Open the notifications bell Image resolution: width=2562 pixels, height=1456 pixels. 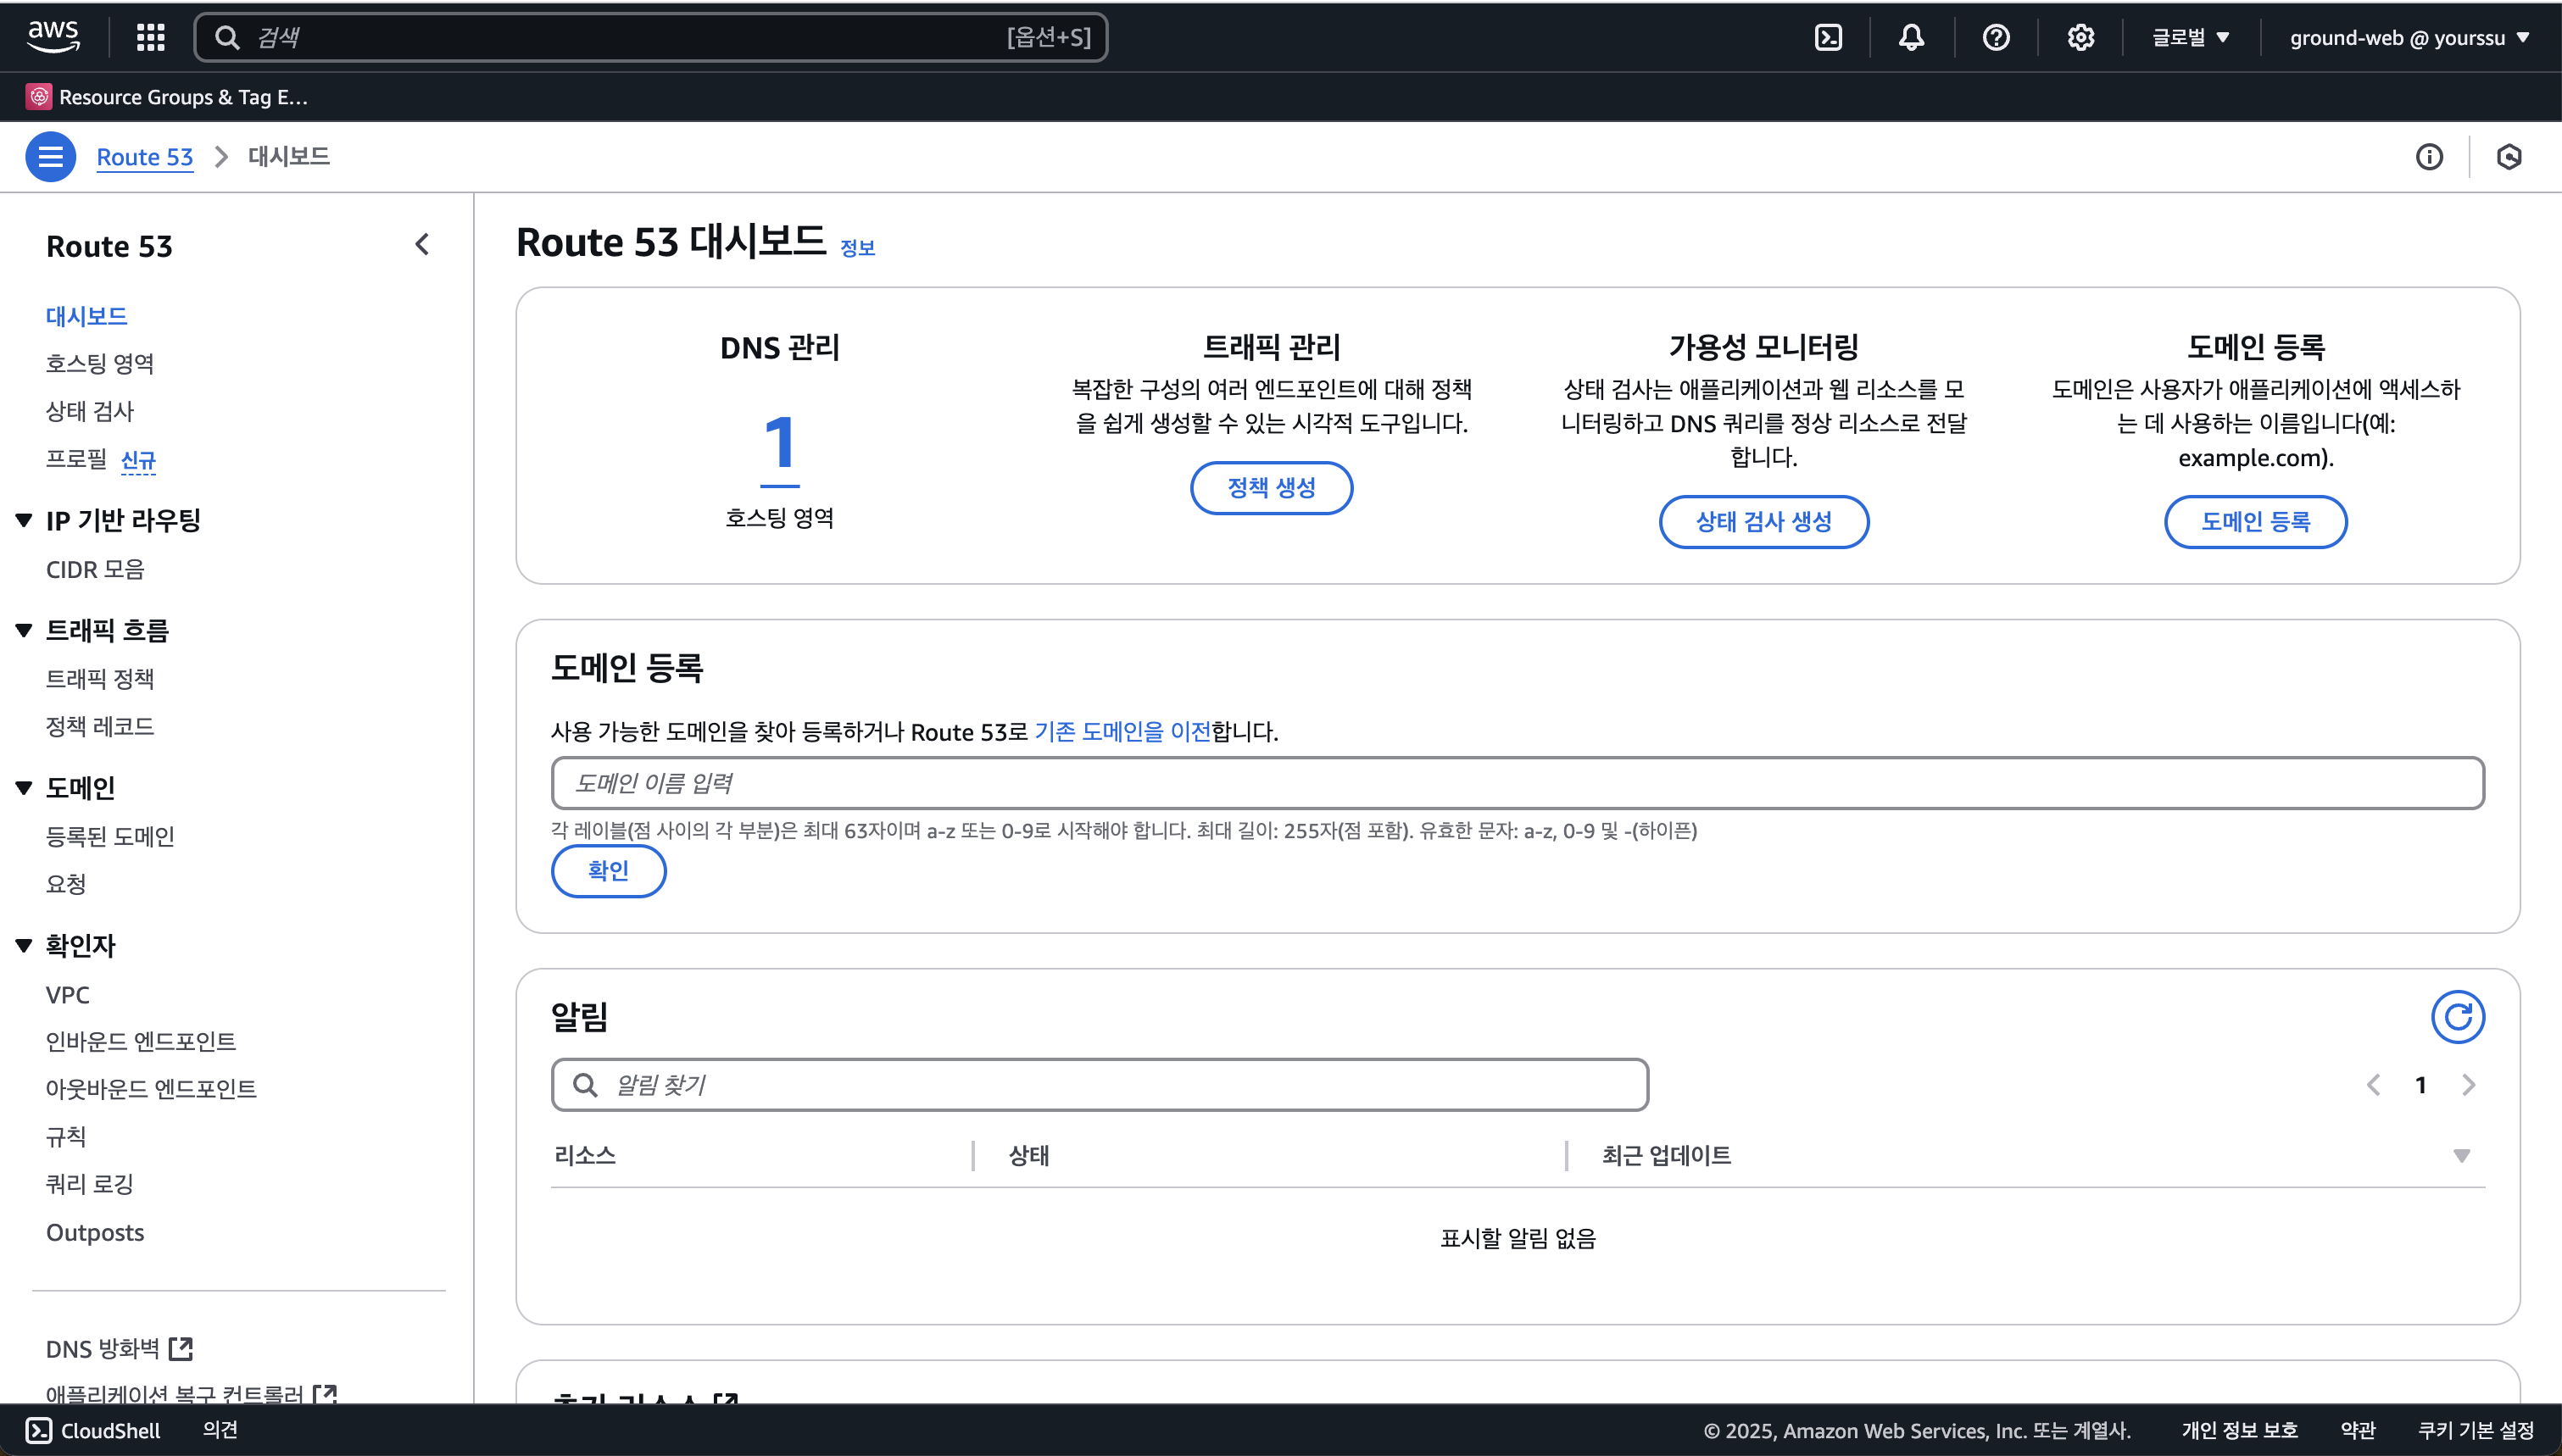1911,38
